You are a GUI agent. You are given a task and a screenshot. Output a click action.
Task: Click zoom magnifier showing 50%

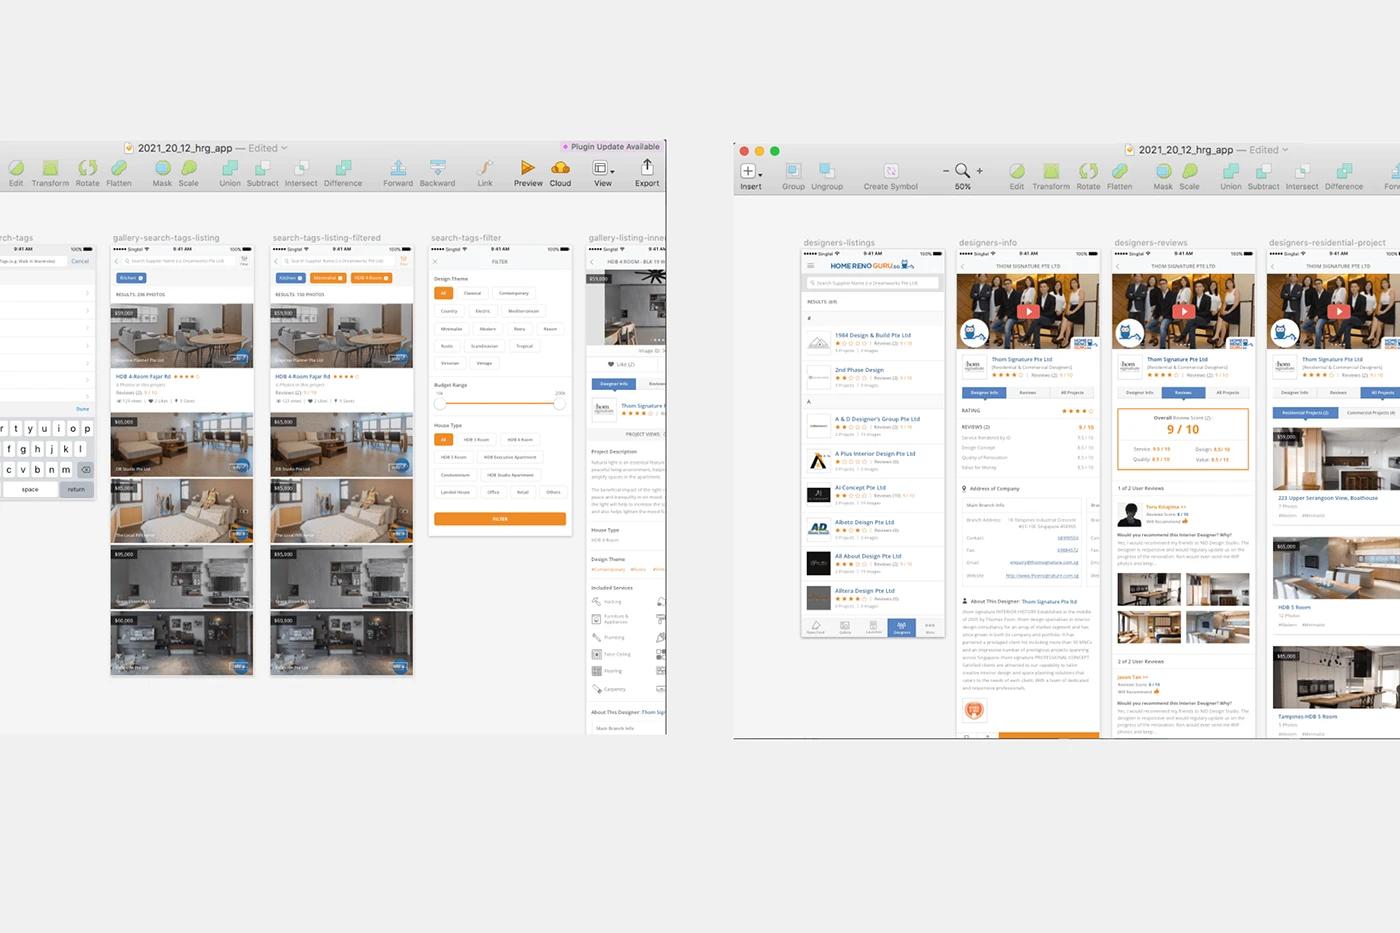(962, 170)
